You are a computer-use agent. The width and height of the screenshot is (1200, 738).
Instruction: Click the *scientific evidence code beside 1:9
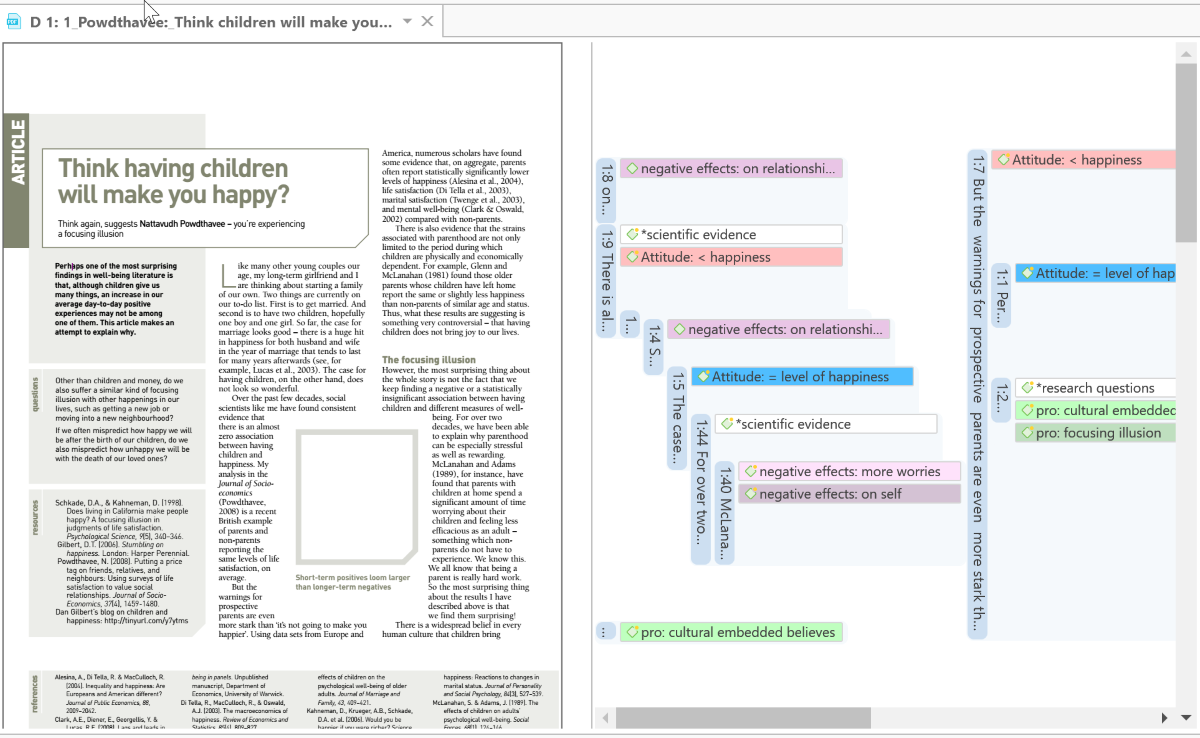point(731,234)
